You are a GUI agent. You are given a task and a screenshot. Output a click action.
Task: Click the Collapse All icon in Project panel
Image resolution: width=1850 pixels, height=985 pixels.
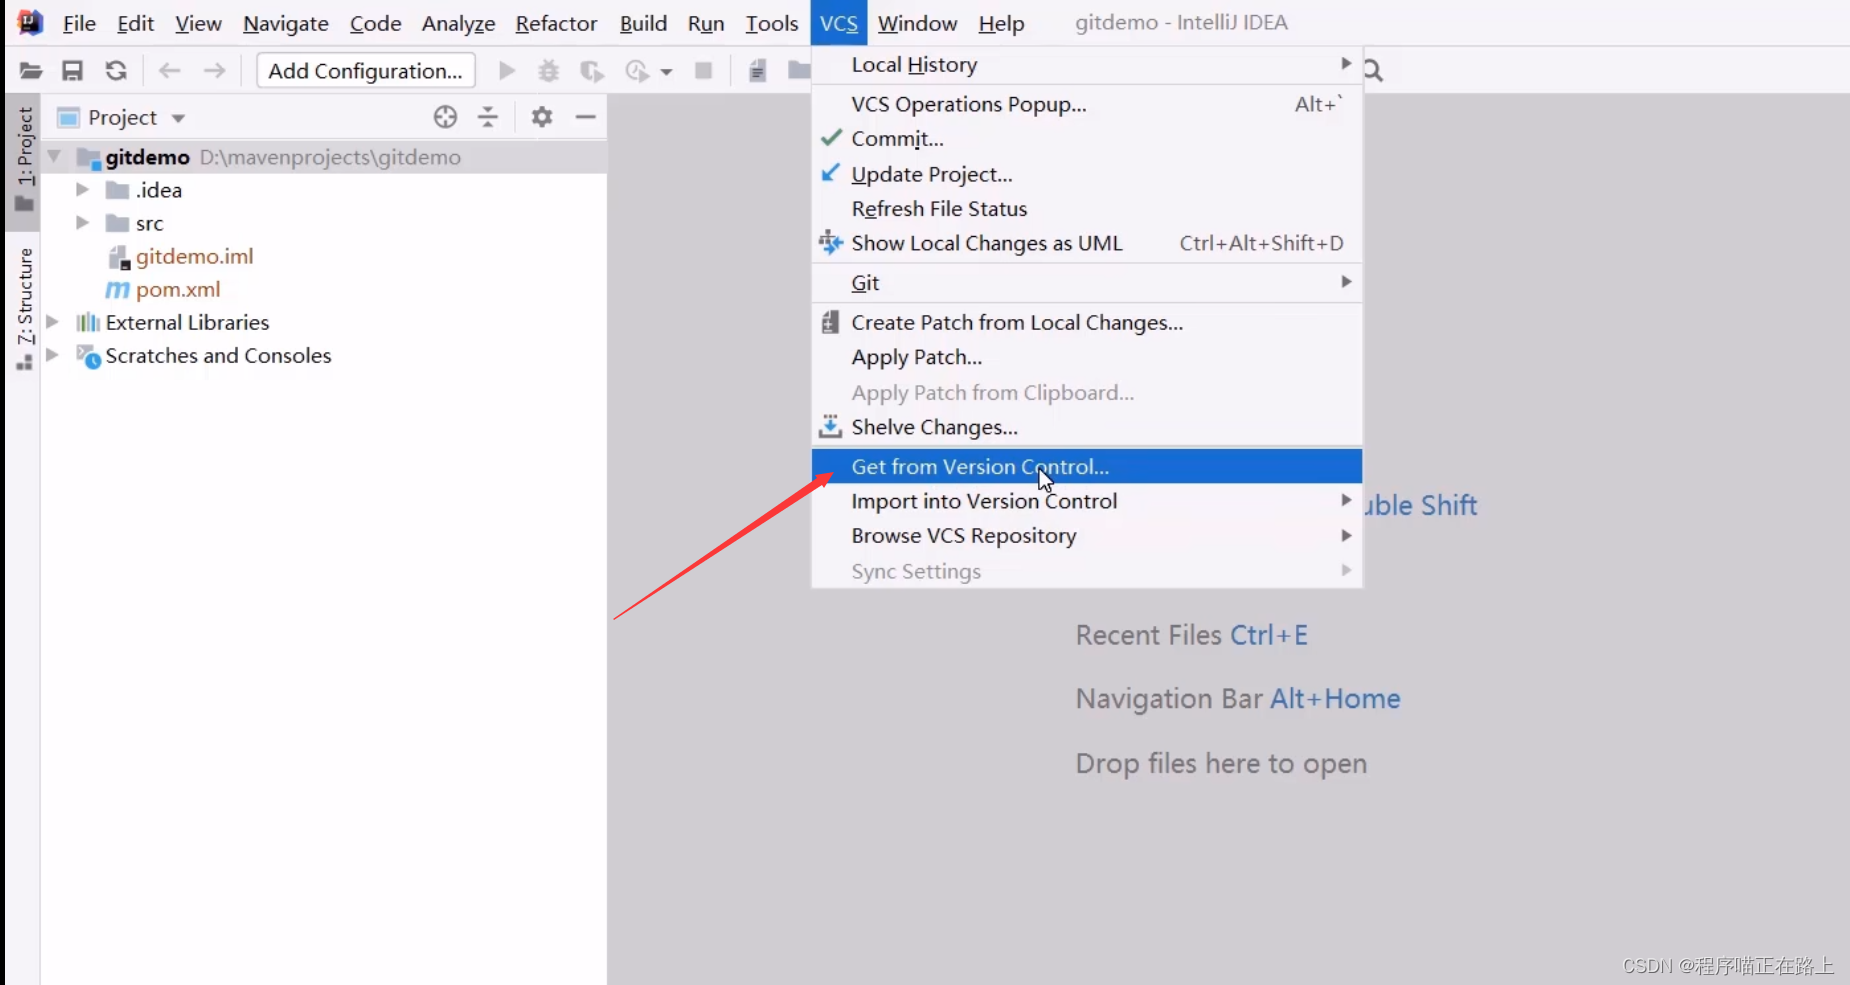pos(488,117)
